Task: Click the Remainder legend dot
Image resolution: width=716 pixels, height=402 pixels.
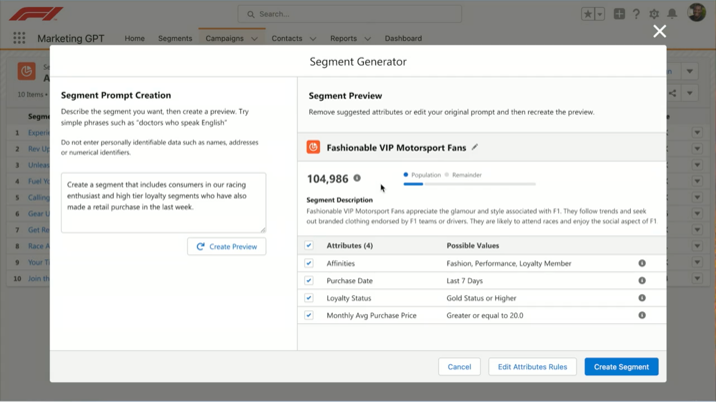Action: 447,175
